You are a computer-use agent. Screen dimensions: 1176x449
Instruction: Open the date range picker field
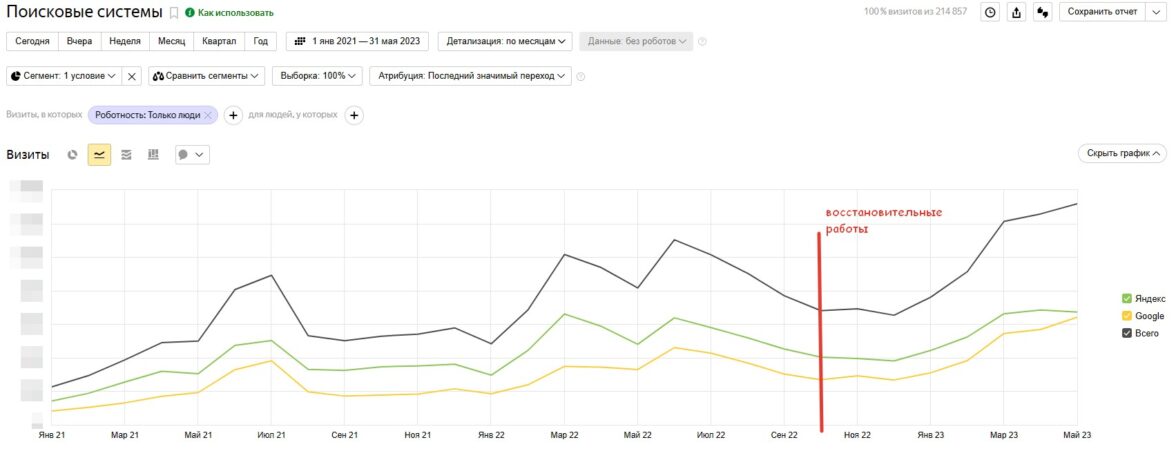(x=358, y=41)
